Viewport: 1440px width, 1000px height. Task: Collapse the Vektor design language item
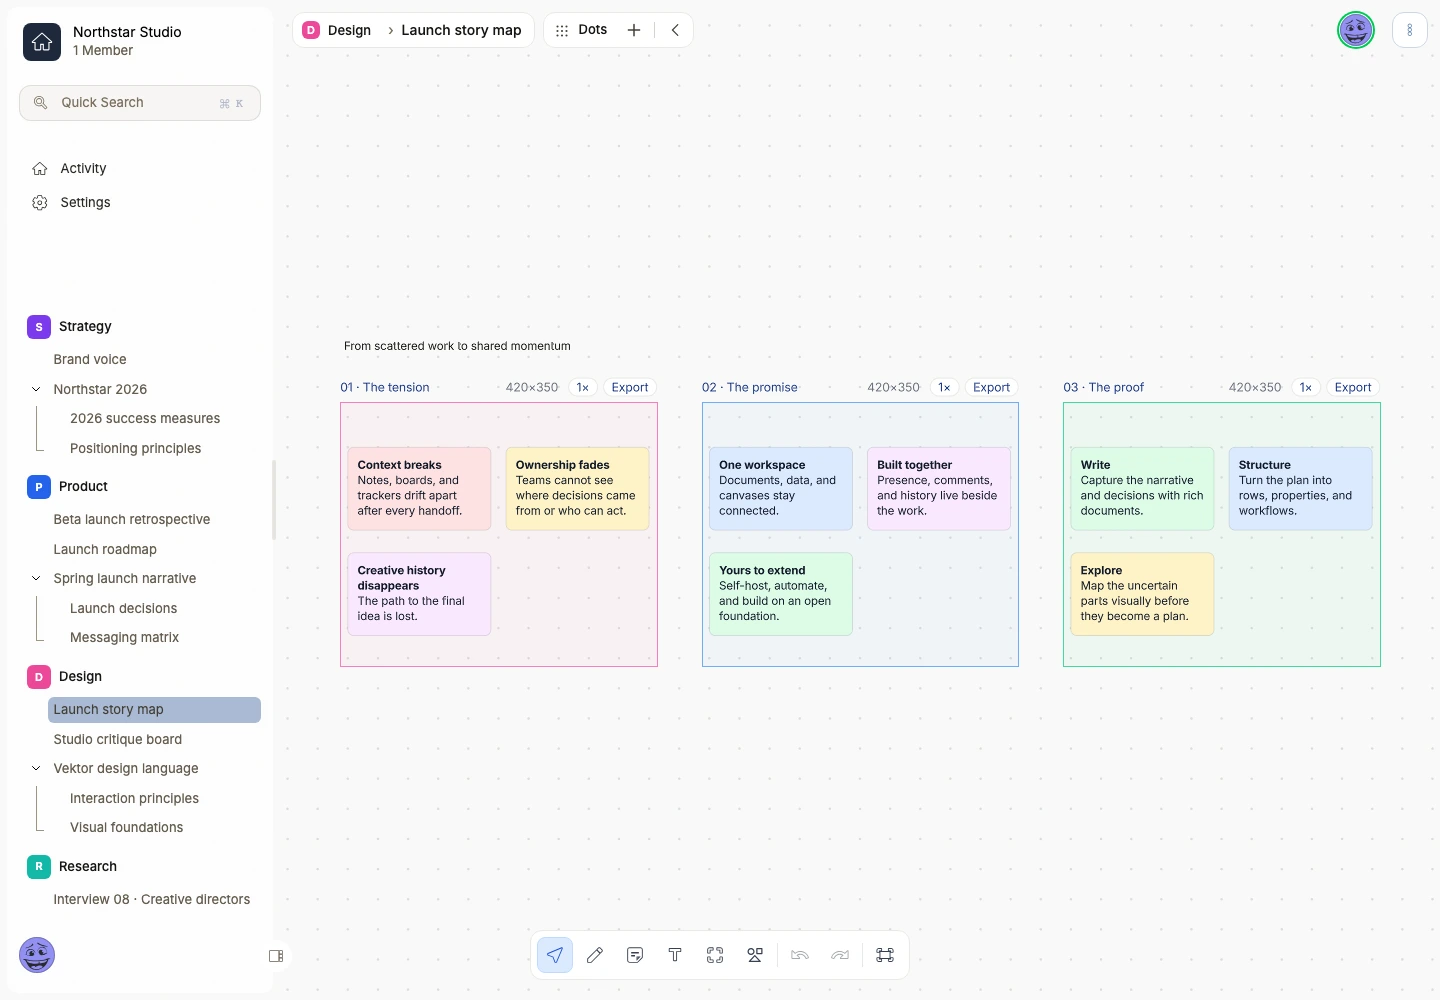tap(36, 768)
